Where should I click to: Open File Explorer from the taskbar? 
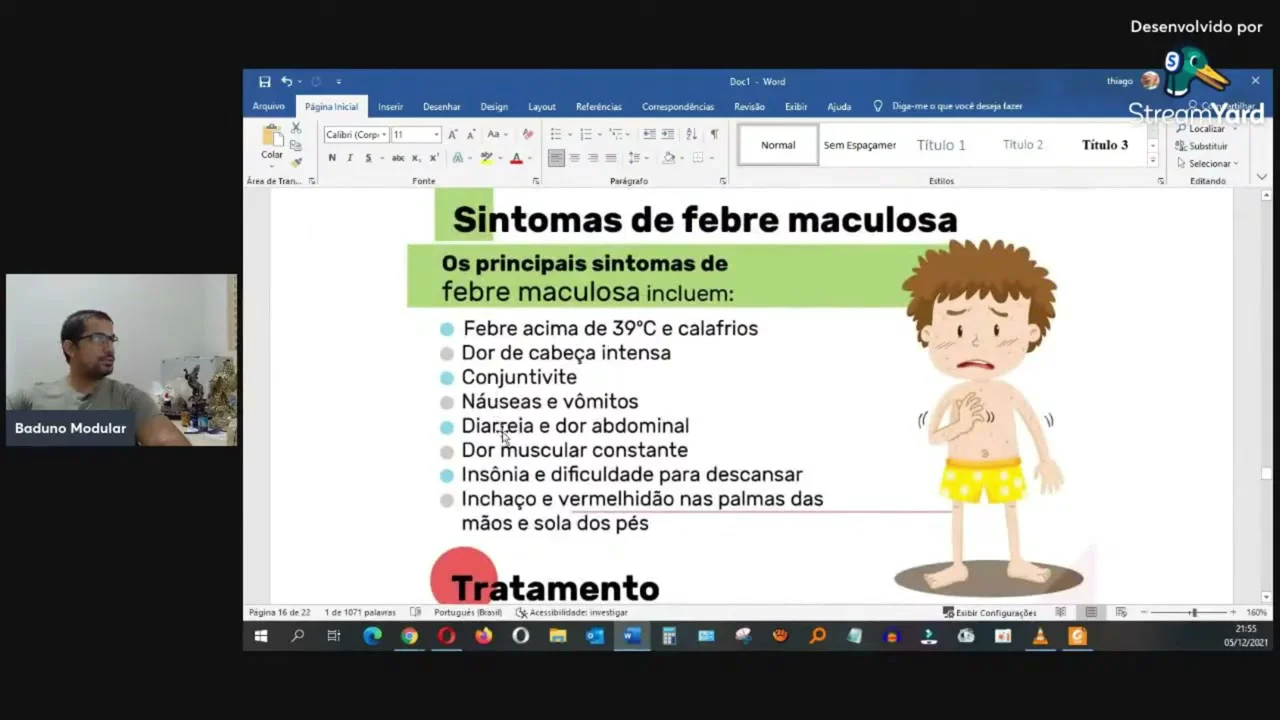point(558,636)
